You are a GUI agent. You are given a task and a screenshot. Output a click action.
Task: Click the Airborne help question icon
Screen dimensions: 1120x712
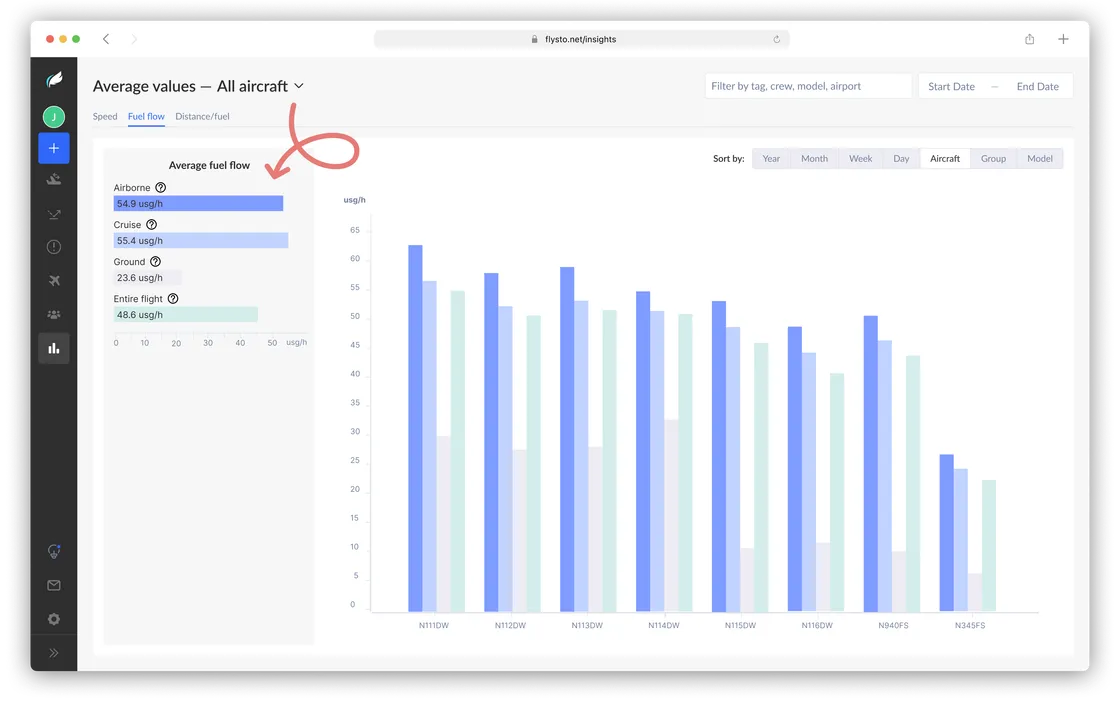161,187
